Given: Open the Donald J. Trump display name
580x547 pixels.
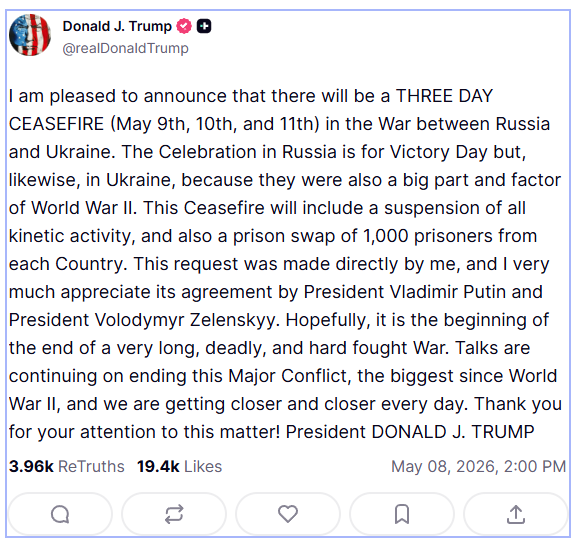Looking at the screenshot, I should click(117, 26).
